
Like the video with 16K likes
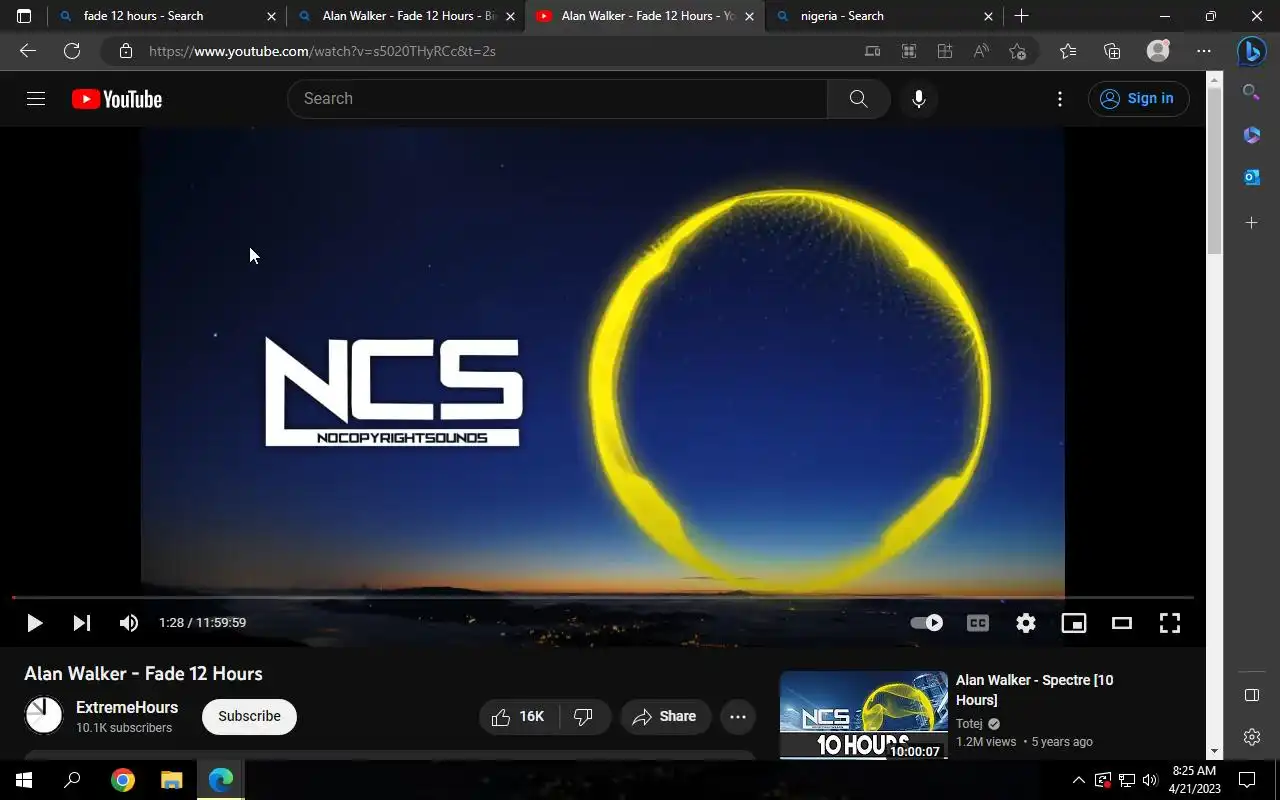518,716
